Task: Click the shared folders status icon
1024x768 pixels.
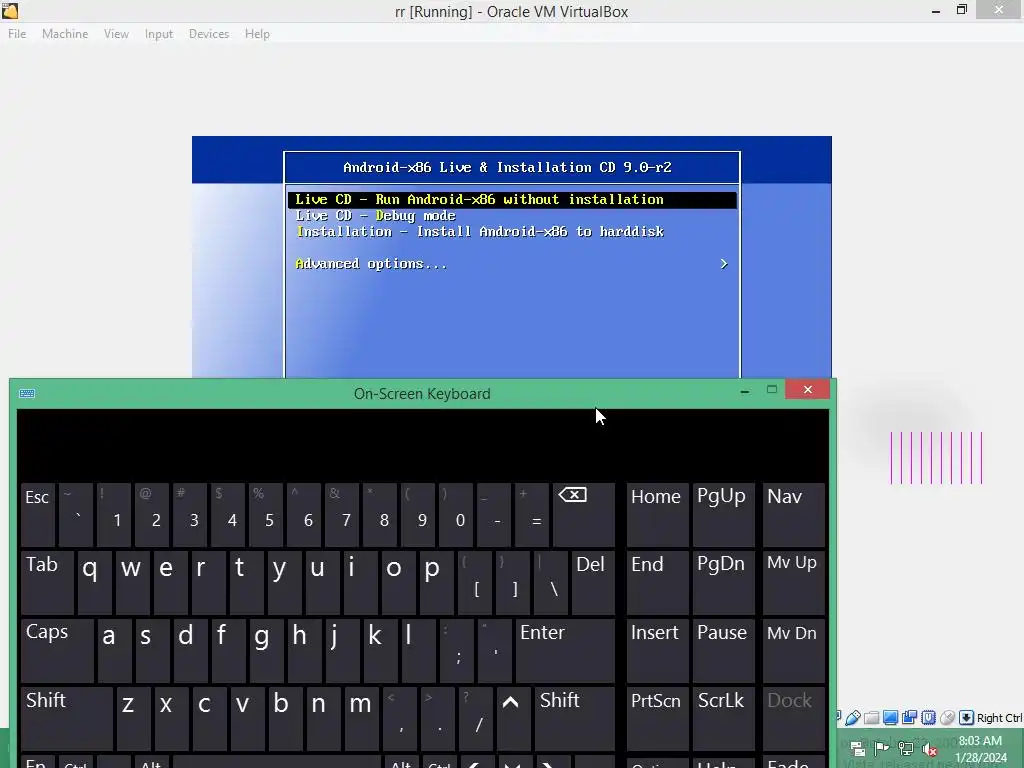Action: (871, 718)
